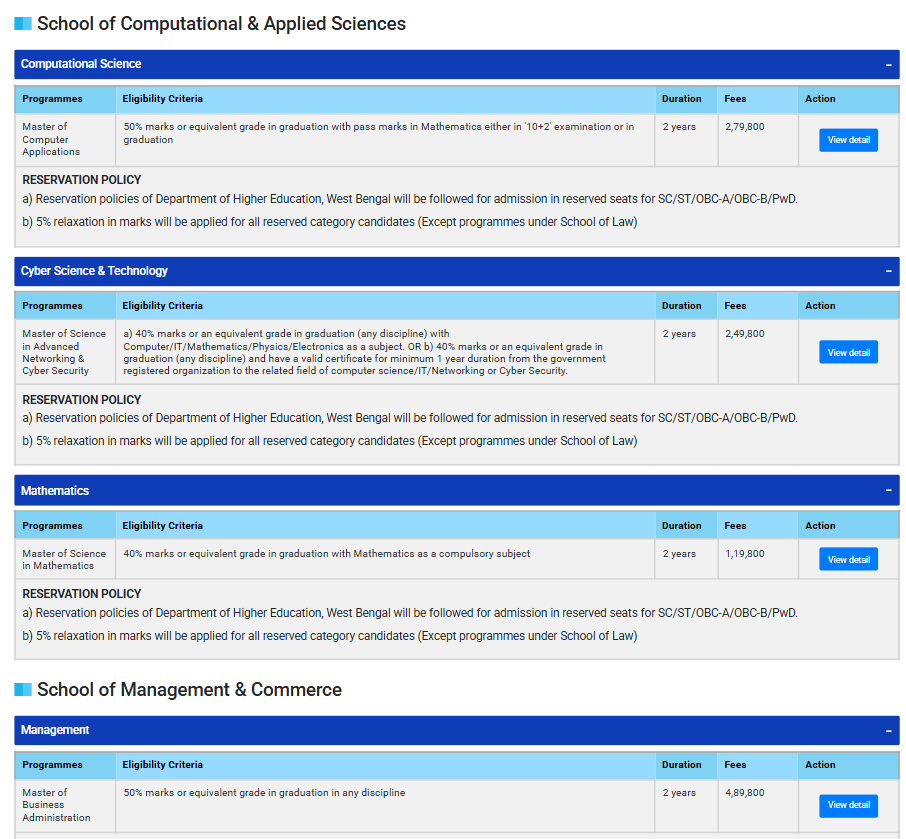The image size is (906, 839).
Task: Click the blue square icon beside School of Management & Commerce
Action: click(x=21, y=689)
